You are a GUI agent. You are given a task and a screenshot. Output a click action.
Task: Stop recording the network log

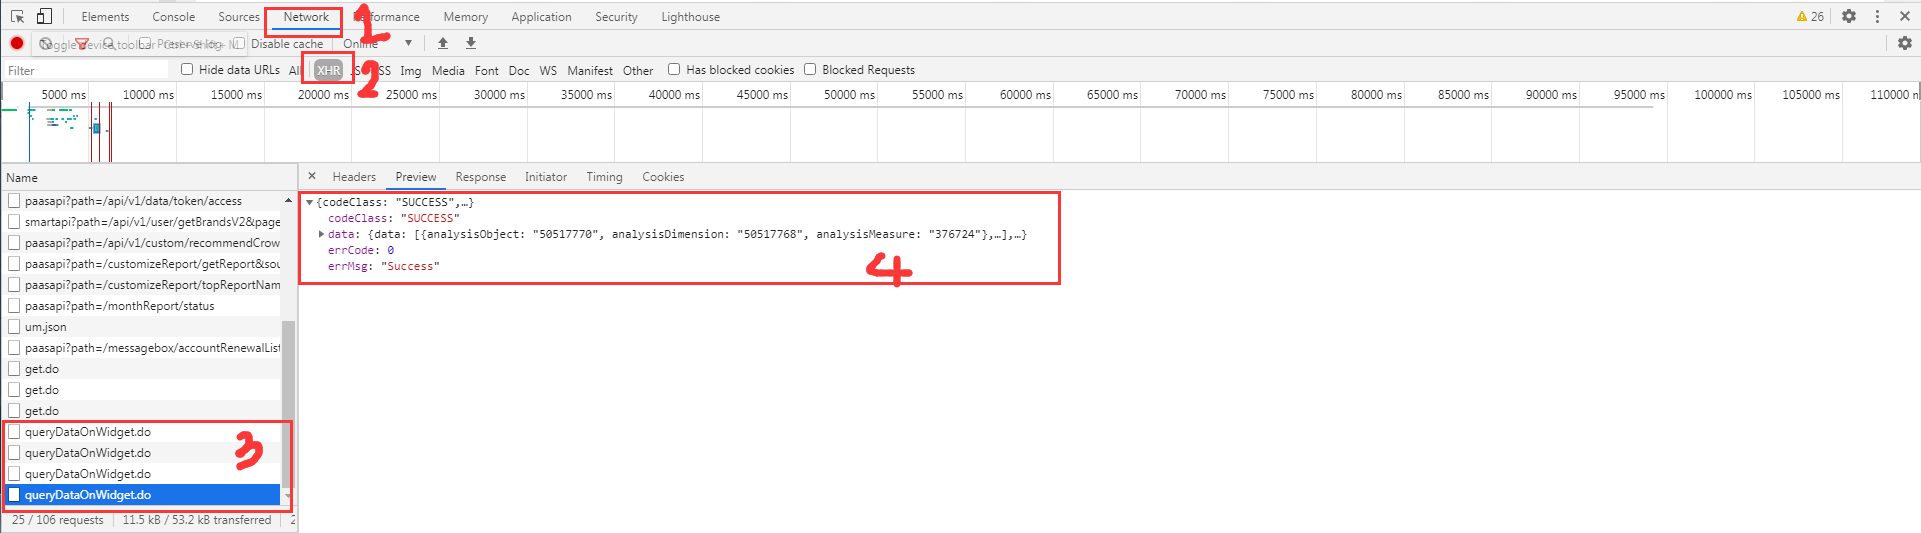(x=17, y=43)
